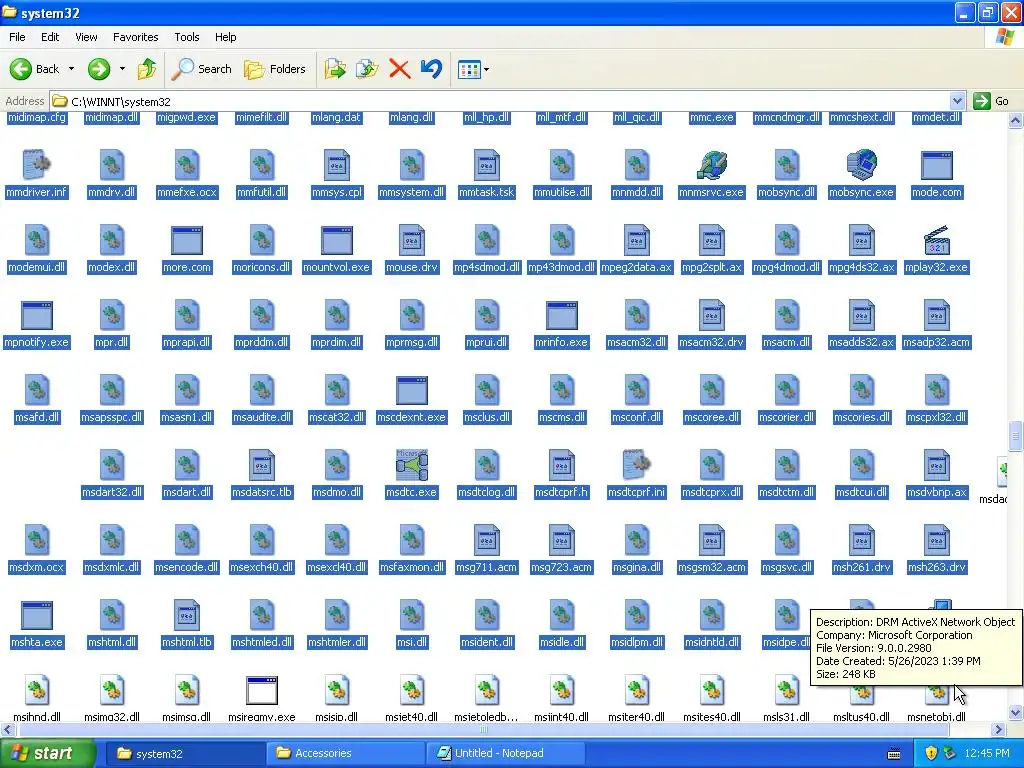Open the Help menu
Image resolution: width=1024 pixels, height=768 pixels.
point(225,37)
